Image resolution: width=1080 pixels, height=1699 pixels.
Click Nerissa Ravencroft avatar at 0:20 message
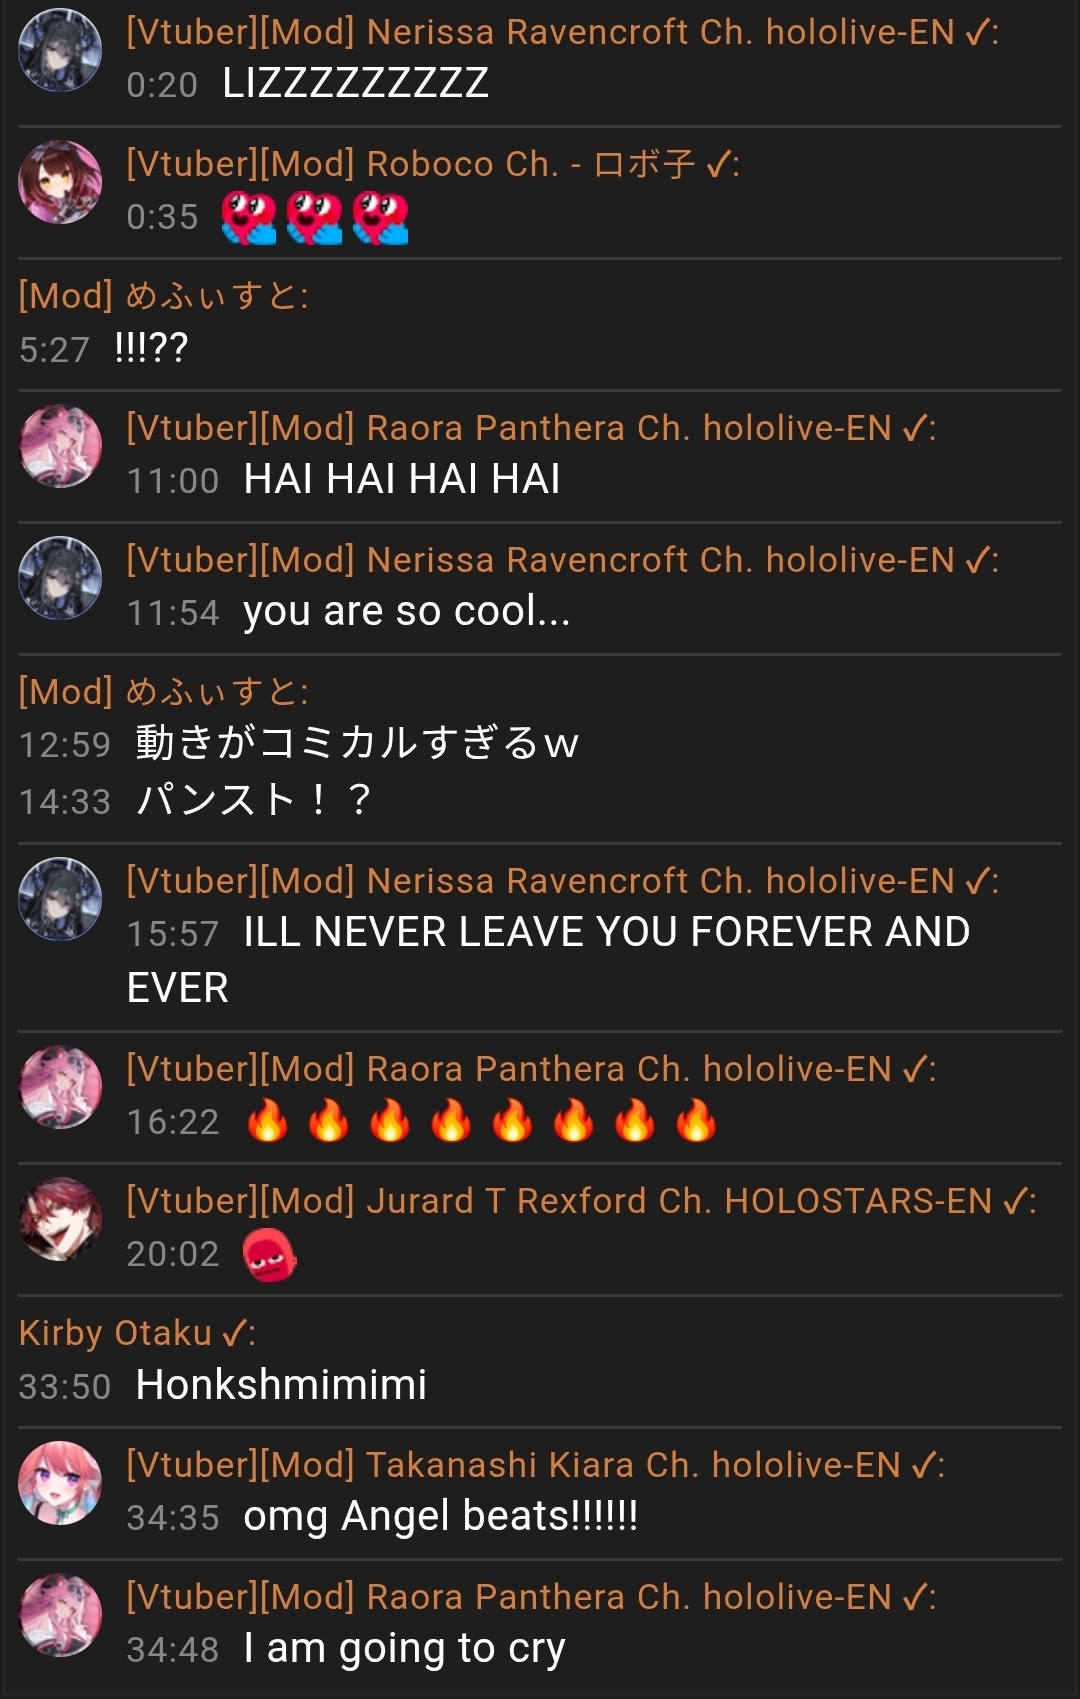click(60, 50)
